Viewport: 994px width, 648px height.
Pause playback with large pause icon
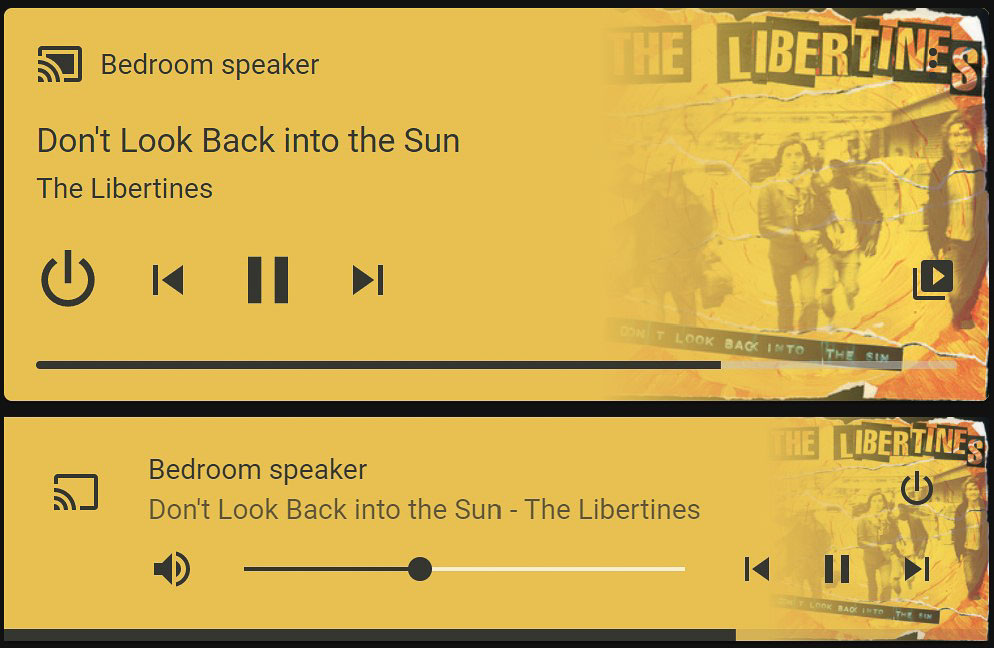[268, 280]
